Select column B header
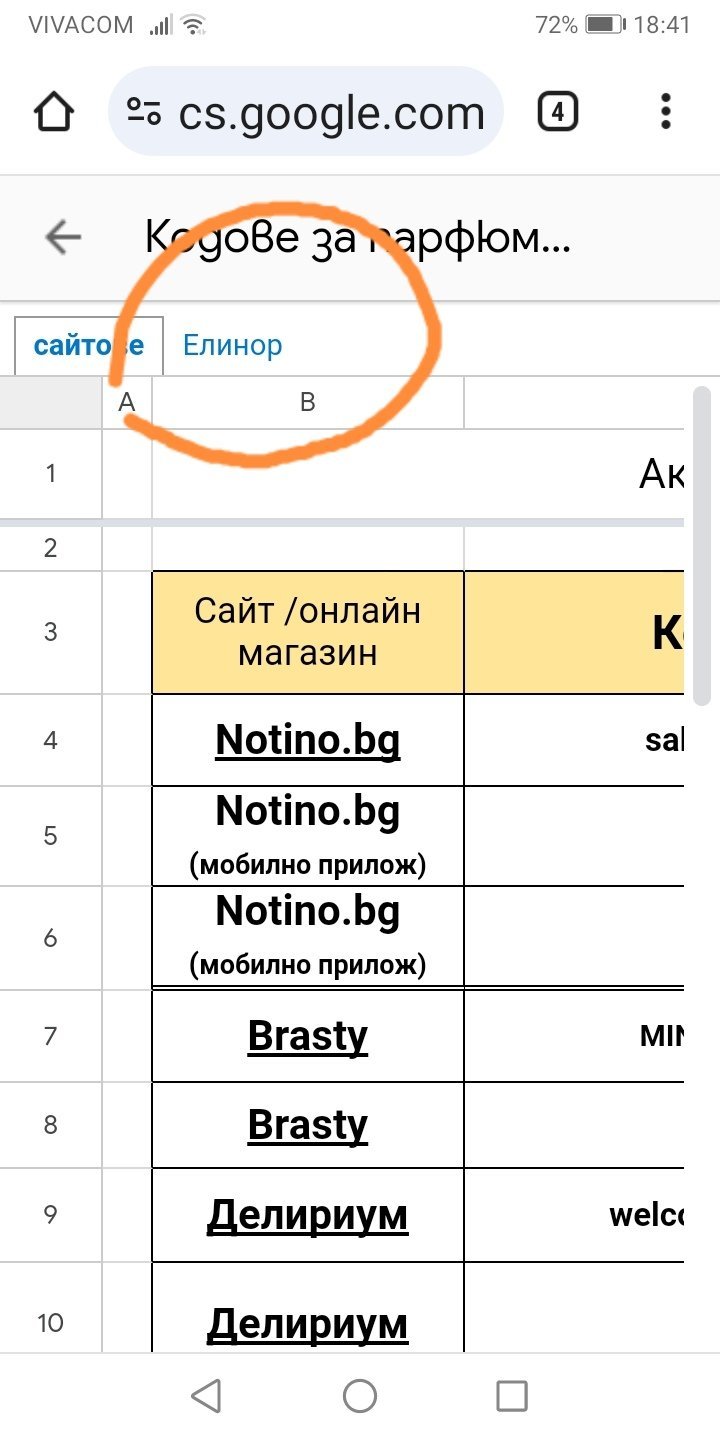Viewport: 720px width, 1440px height. tap(307, 402)
